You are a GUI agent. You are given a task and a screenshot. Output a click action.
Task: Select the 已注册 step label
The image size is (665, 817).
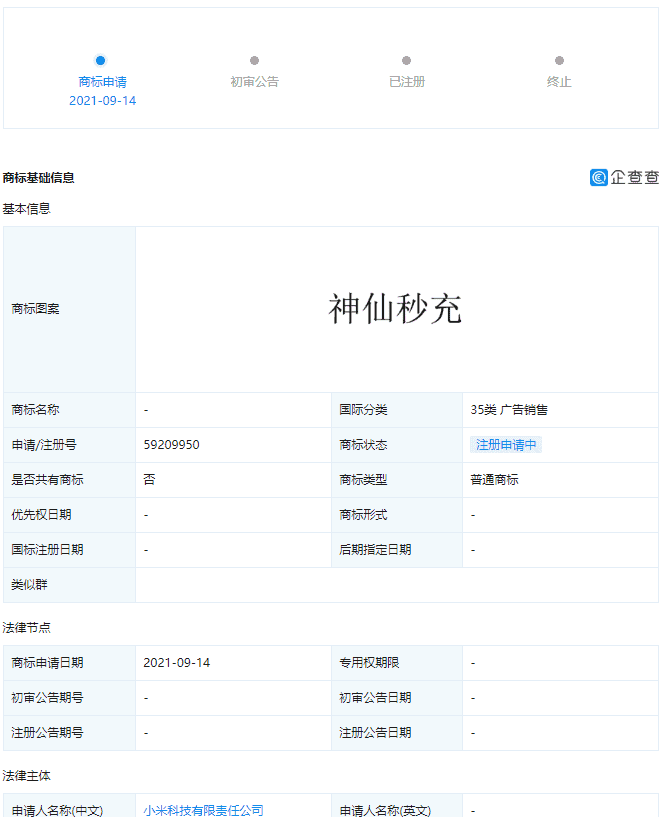pyautogui.click(x=407, y=82)
